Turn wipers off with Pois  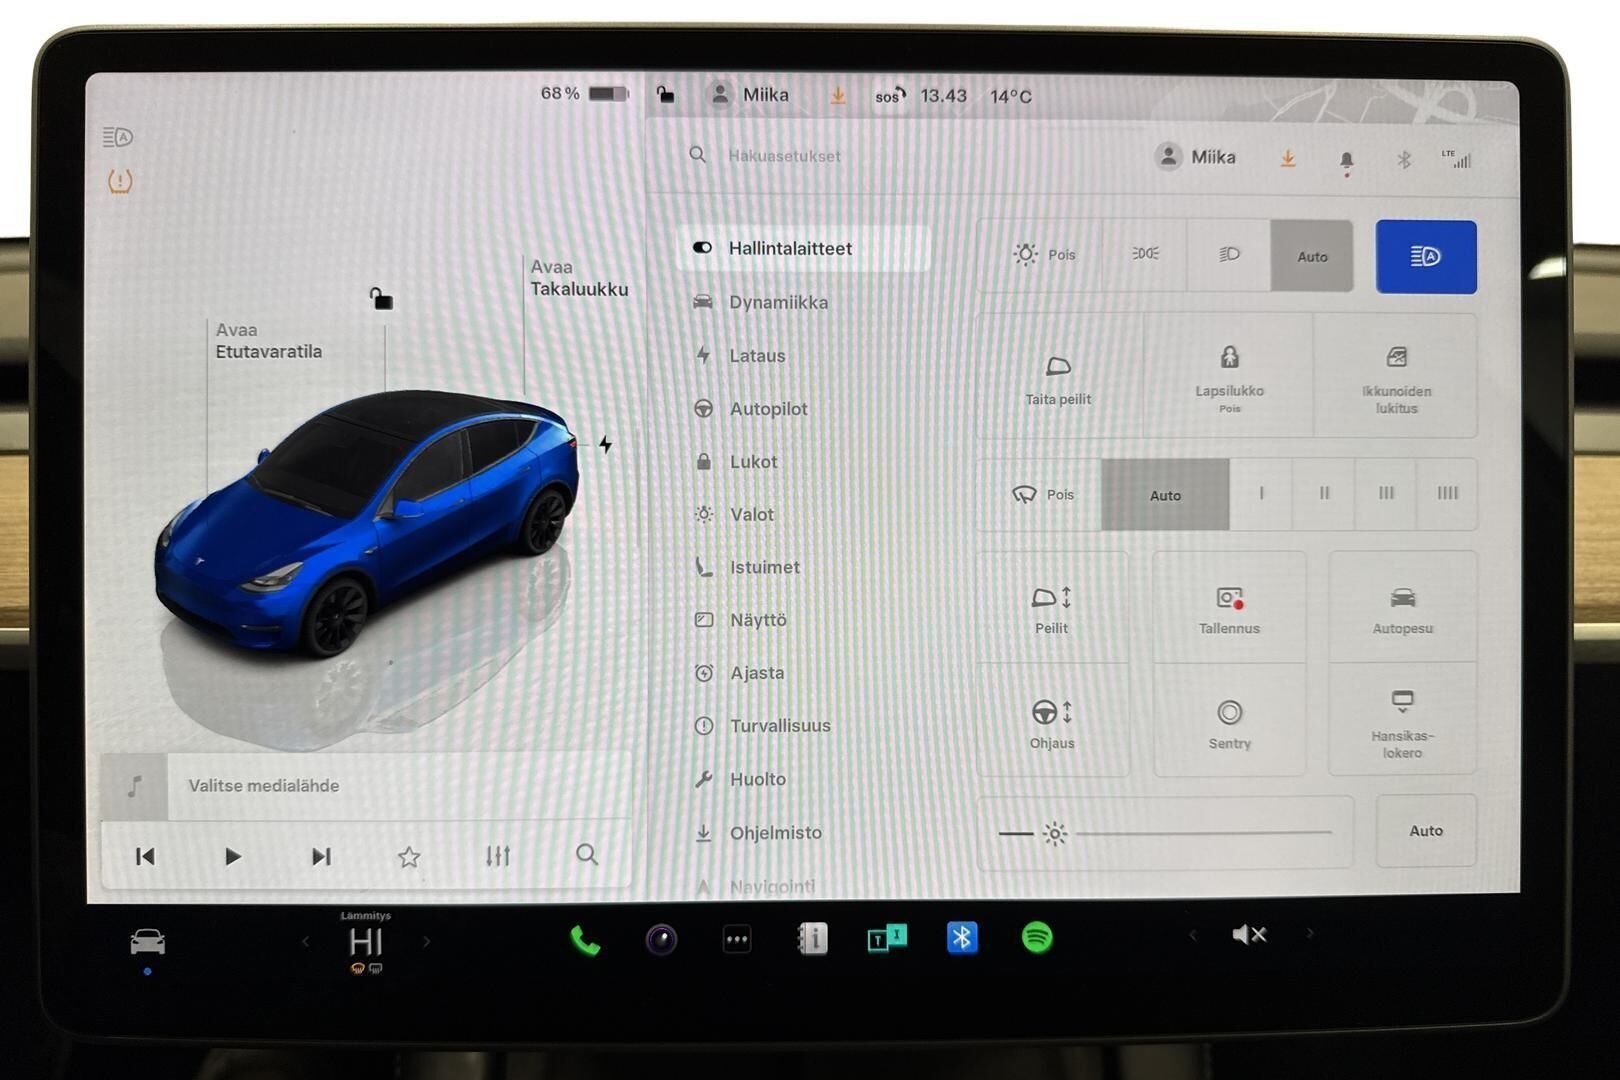coord(1042,495)
